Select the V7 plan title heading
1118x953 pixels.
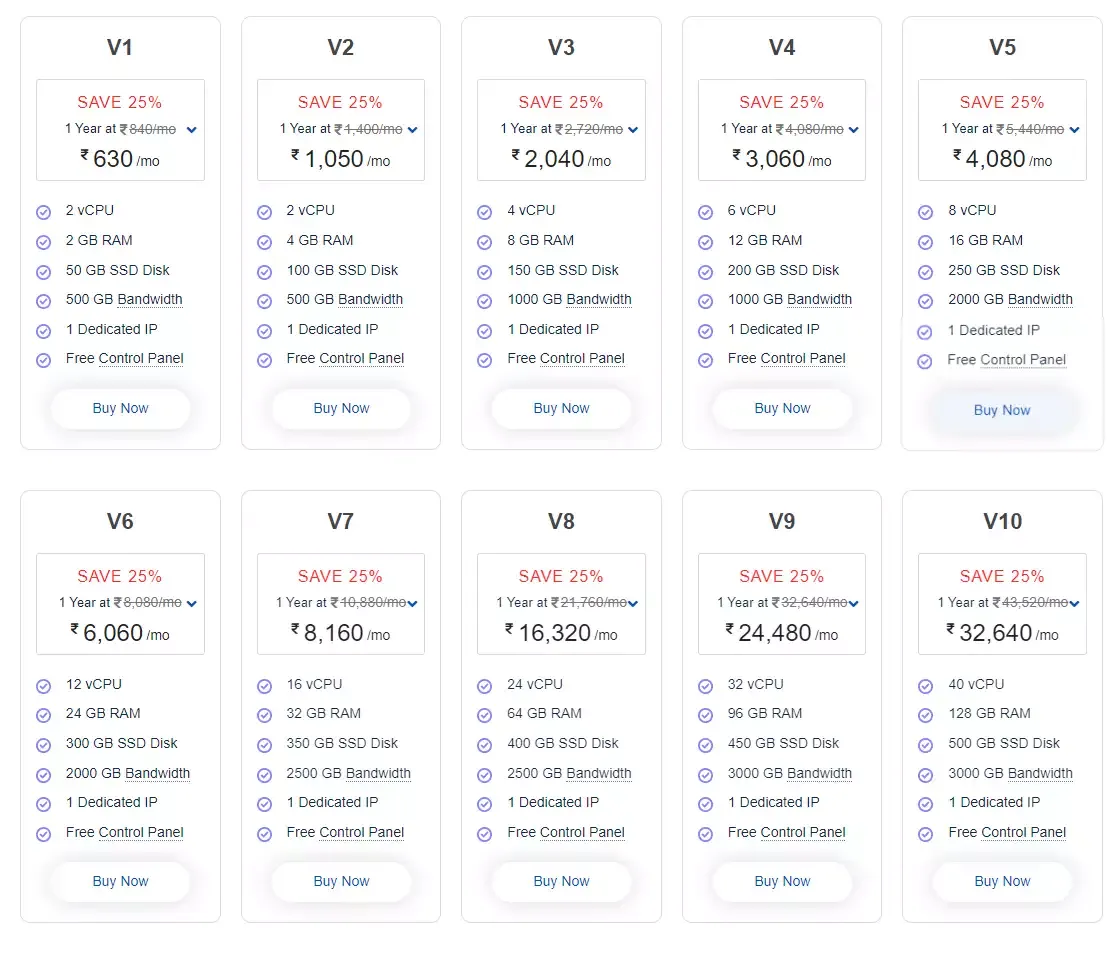coord(341,521)
